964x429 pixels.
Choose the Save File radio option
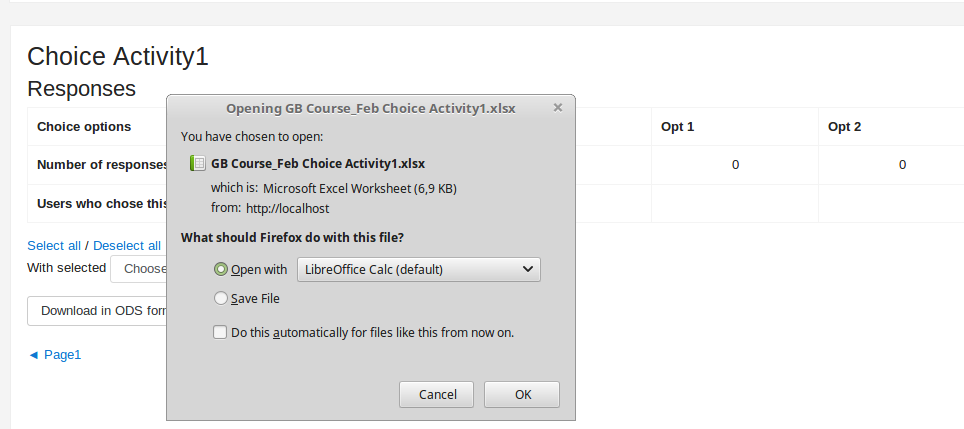pyautogui.click(x=220, y=299)
